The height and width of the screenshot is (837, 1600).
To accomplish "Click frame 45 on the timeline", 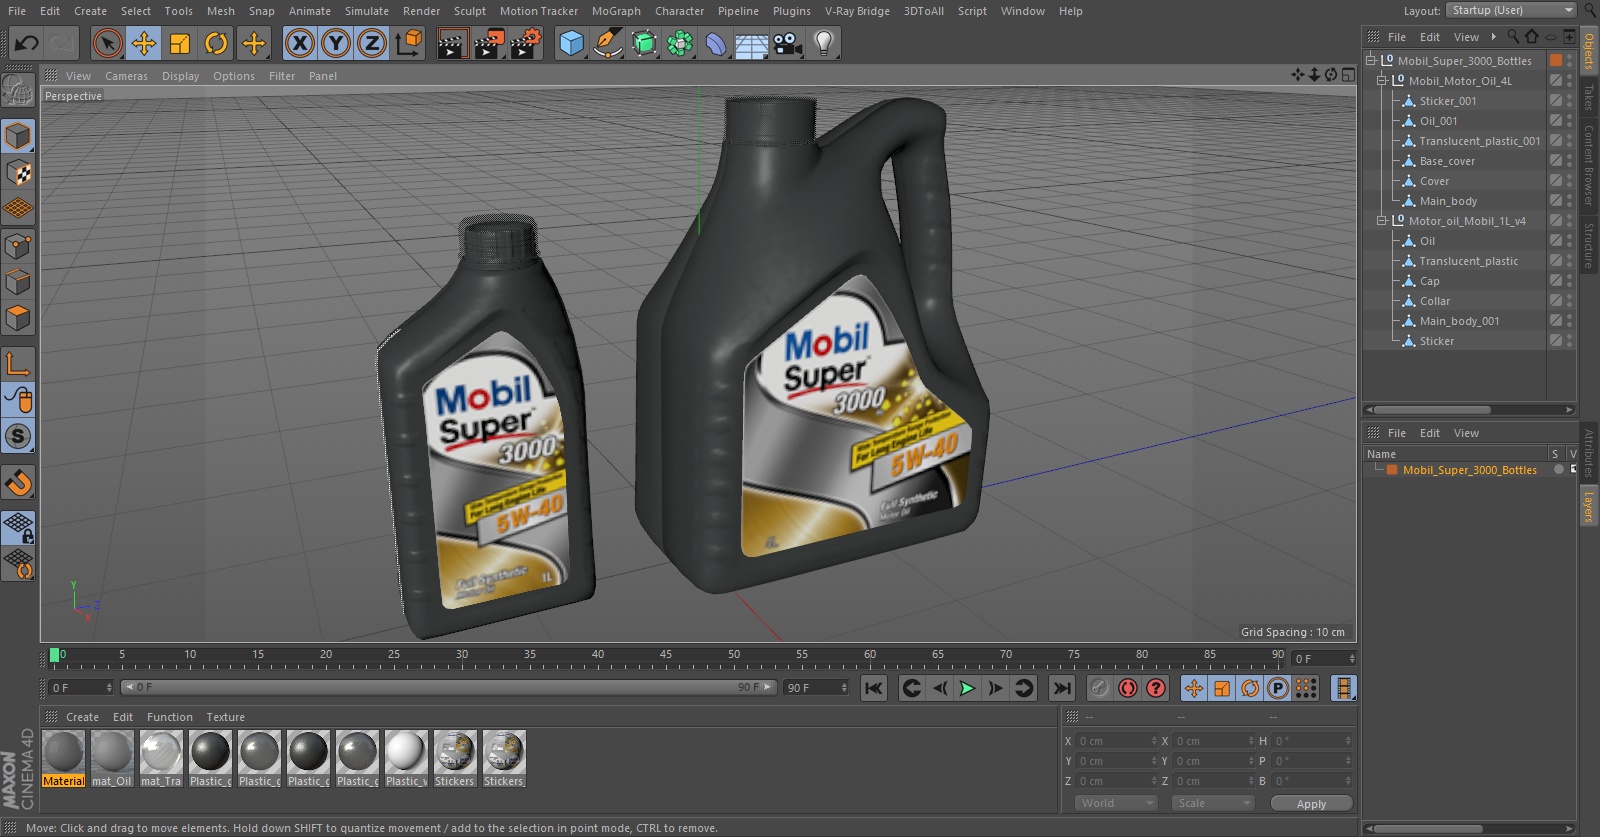I will pyautogui.click(x=665, y=657).
